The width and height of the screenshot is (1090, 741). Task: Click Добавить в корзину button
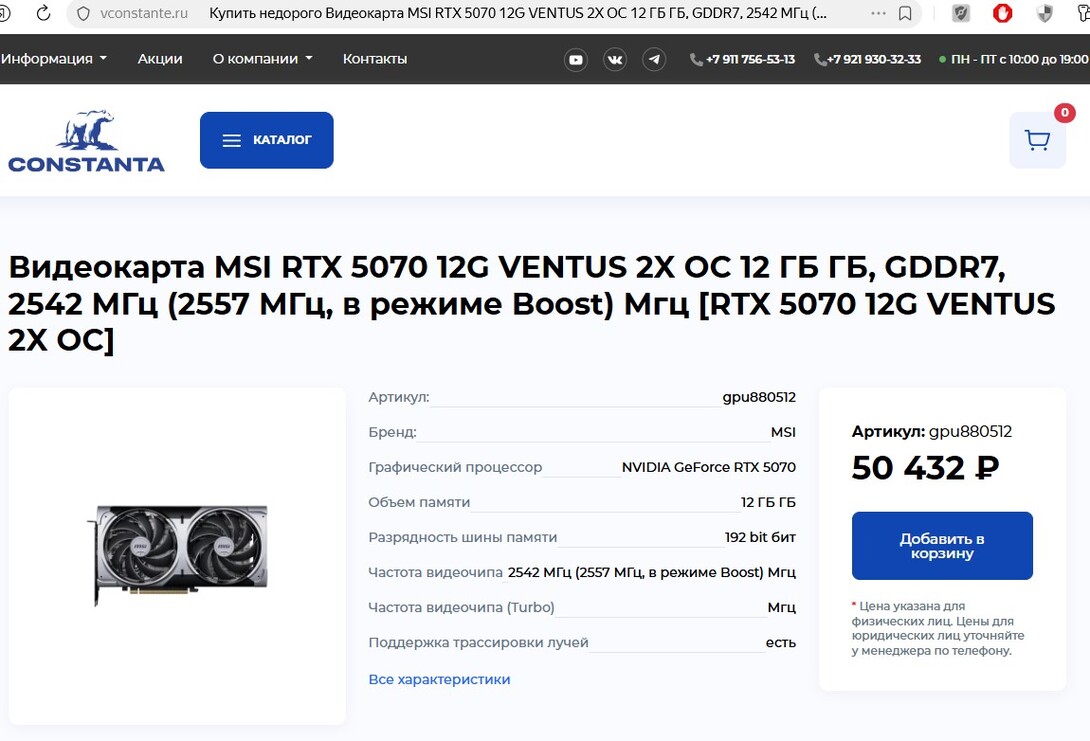942,546
